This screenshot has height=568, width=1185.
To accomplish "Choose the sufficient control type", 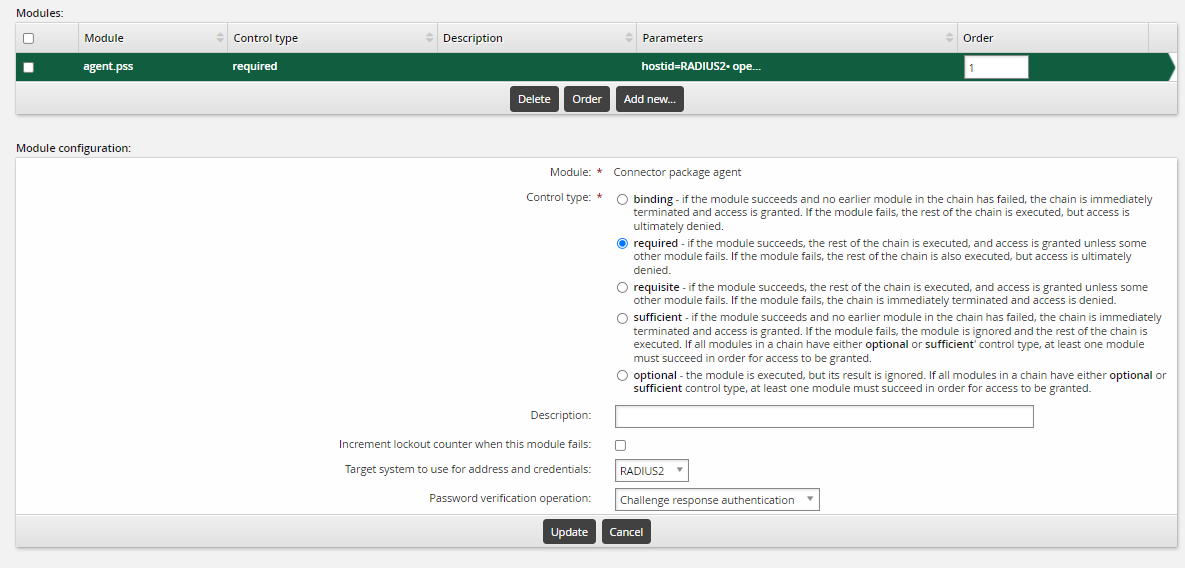I will click(x=623, y=318).
